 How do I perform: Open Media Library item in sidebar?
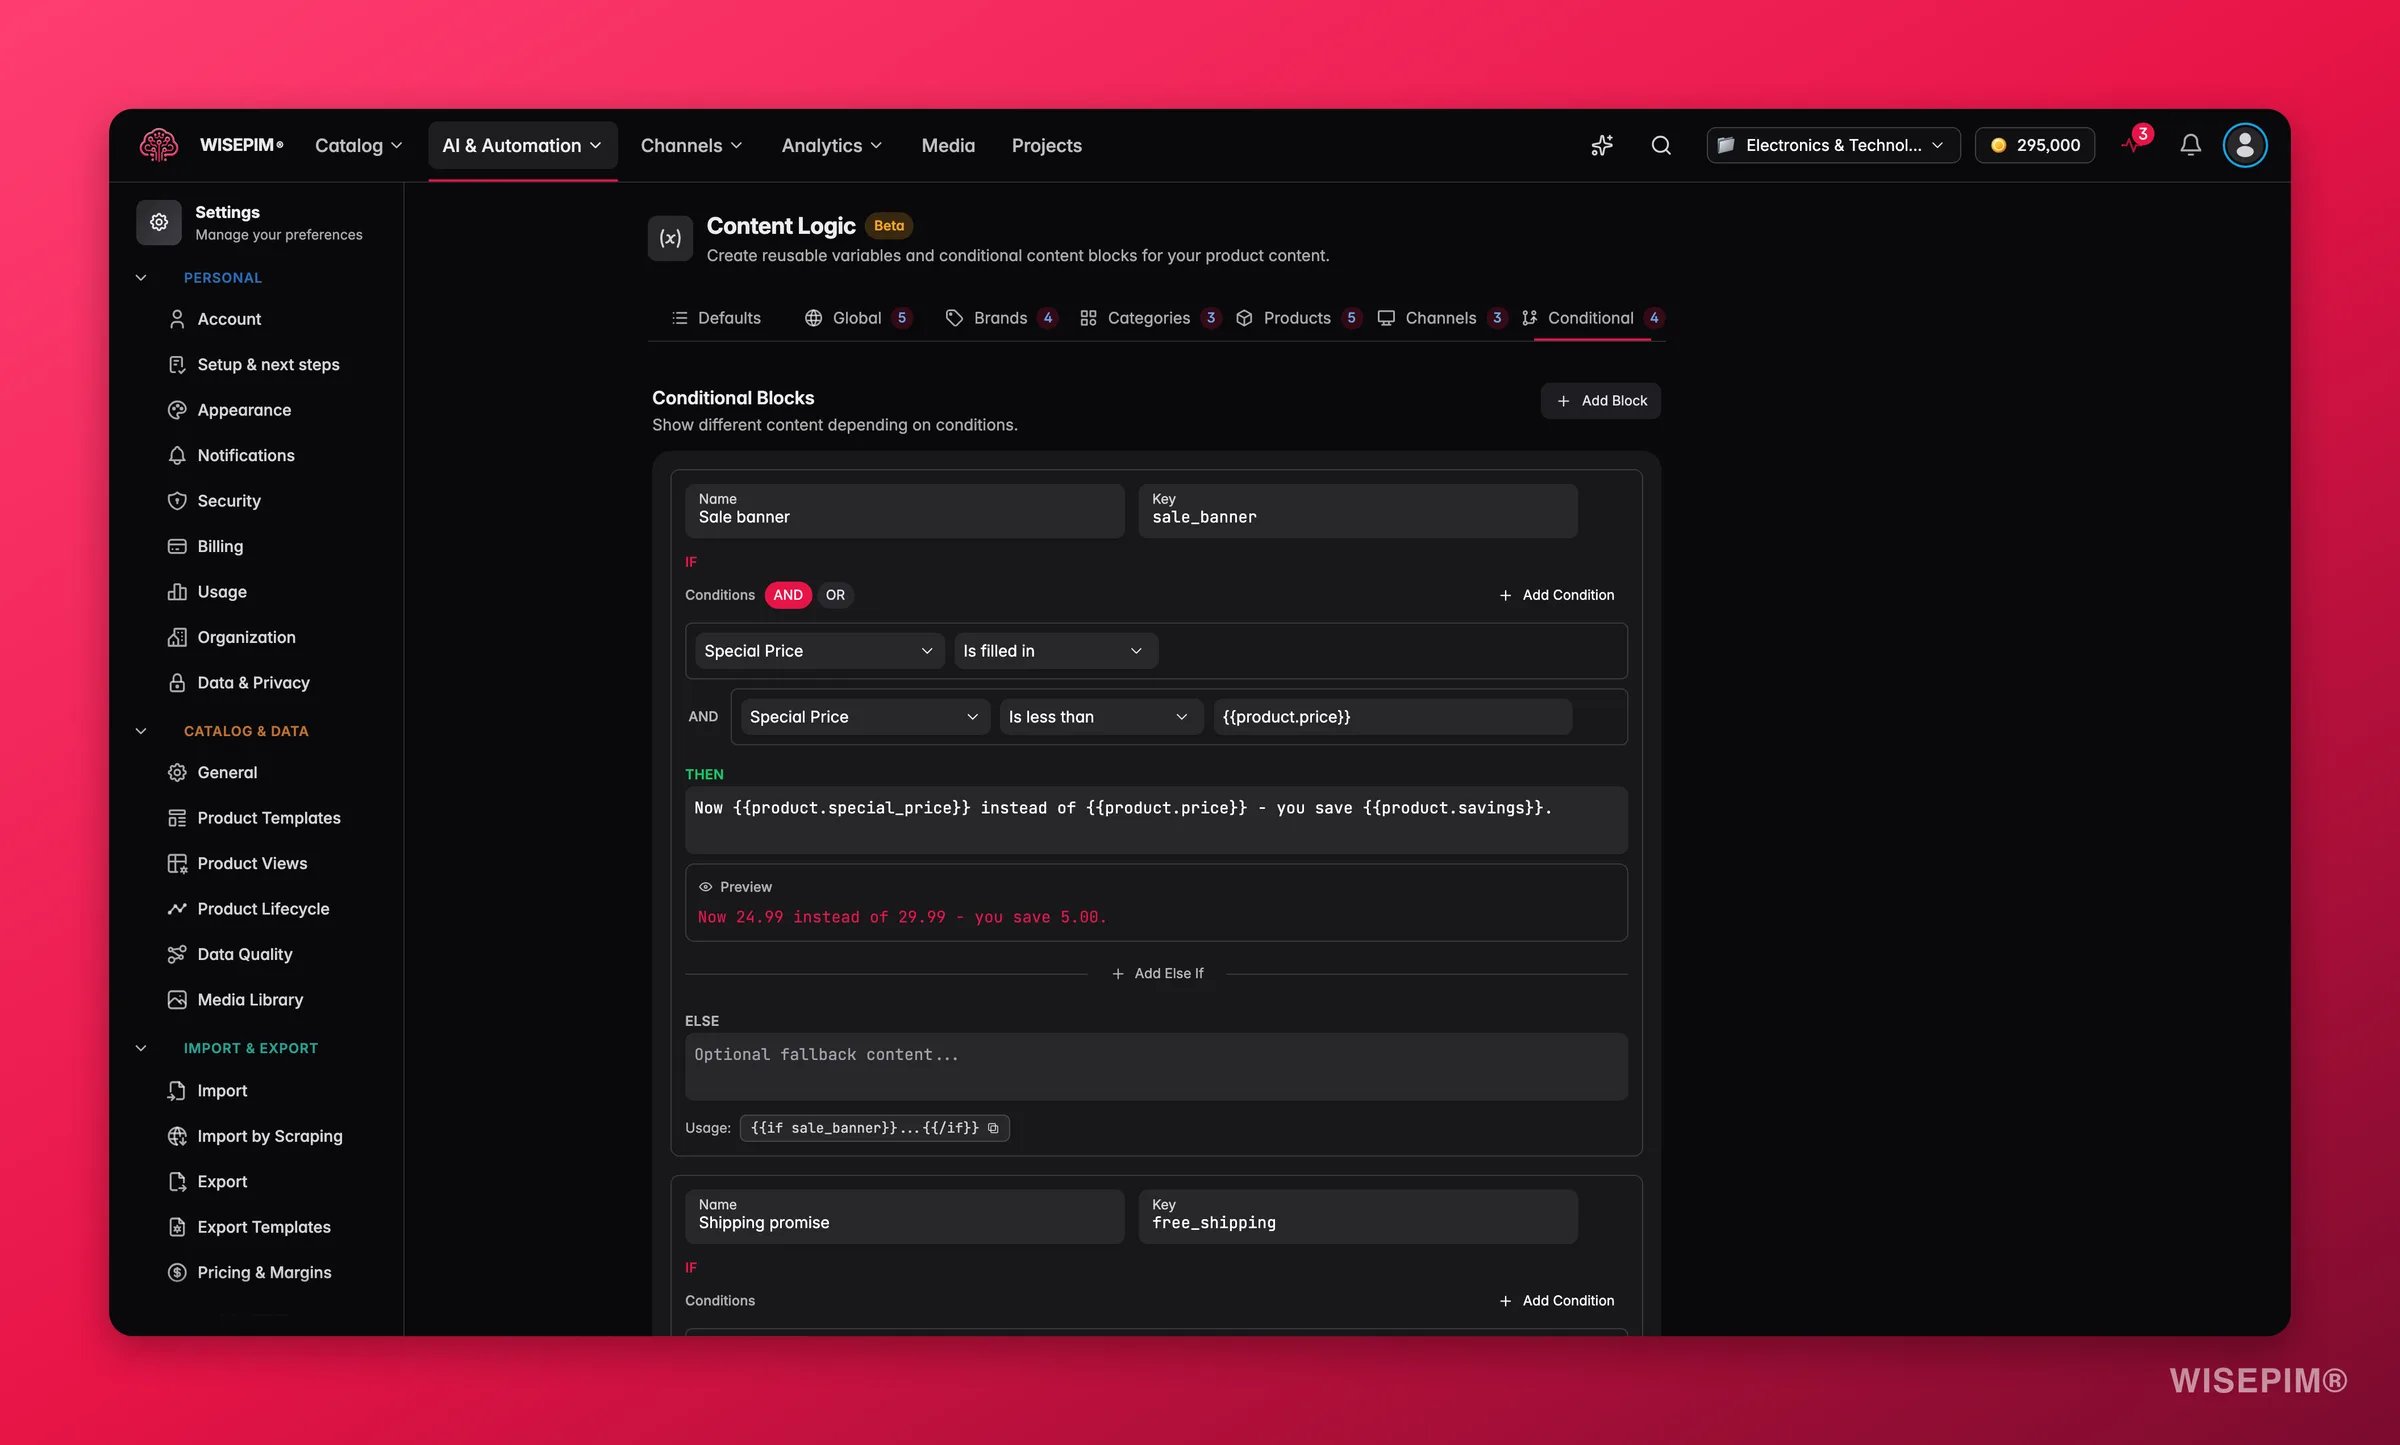coord(250,1000)
